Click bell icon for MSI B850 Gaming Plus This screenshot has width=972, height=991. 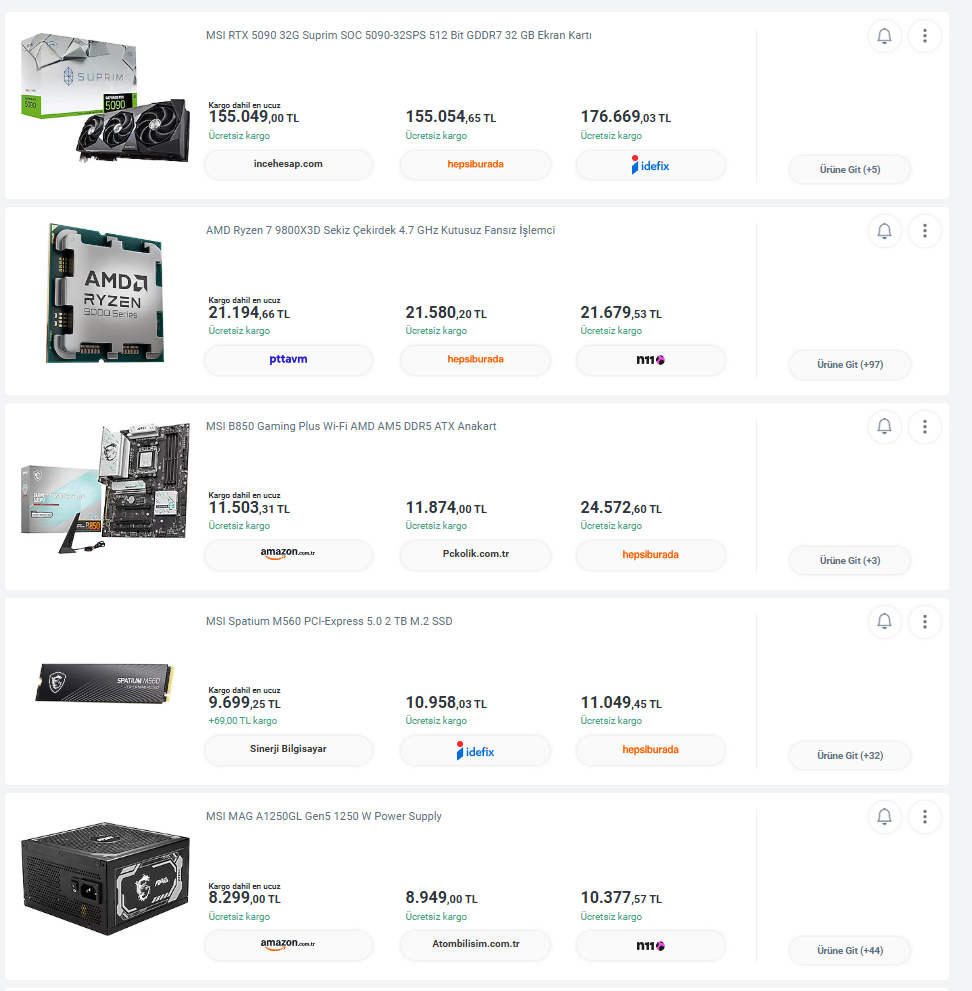(x=884, y=427)
